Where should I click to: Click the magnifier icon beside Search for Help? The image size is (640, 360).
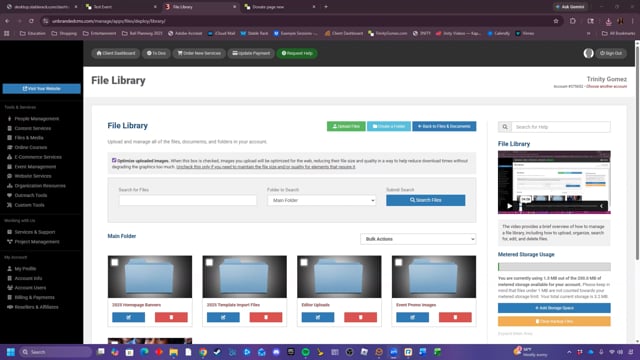pyautogui.click(x=505, y=127)
